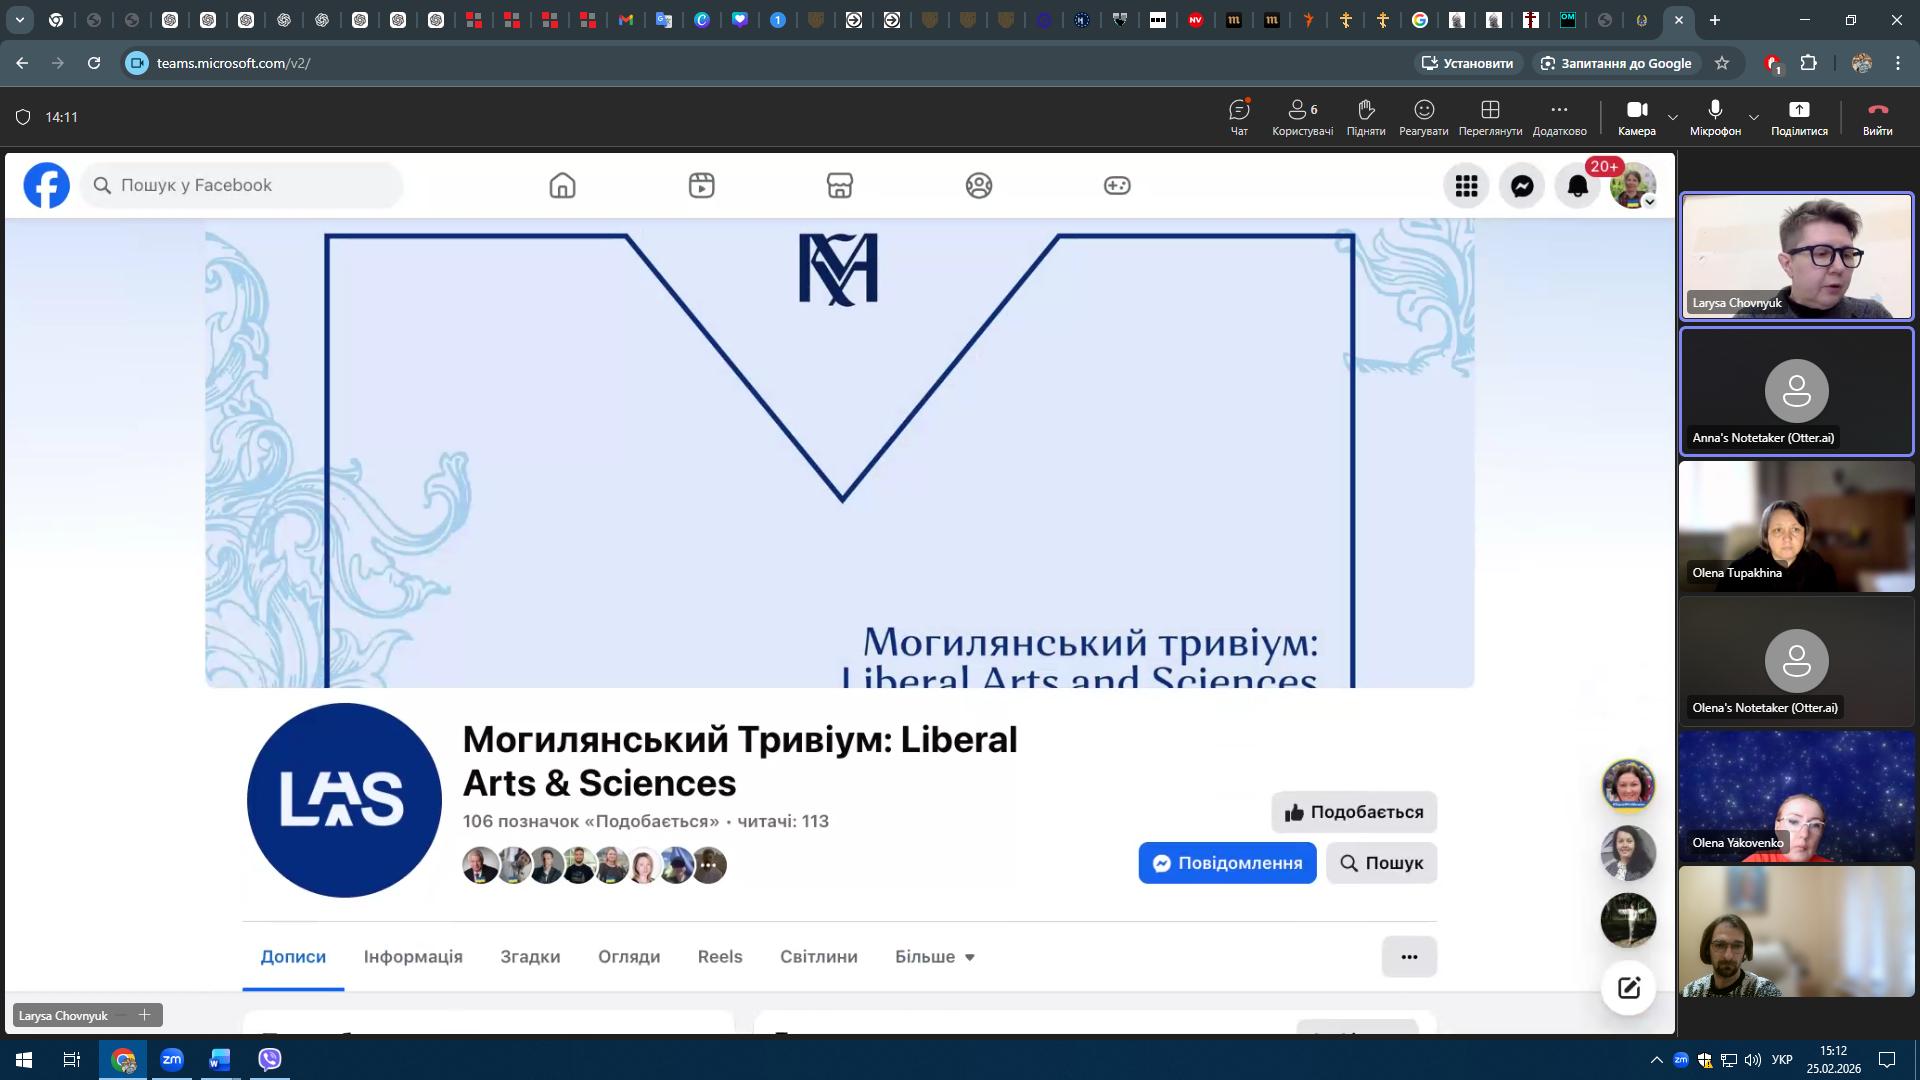Open Facebook notifications bell
Screen dimensions: 1920x1080
click(x=1577, y=186)
